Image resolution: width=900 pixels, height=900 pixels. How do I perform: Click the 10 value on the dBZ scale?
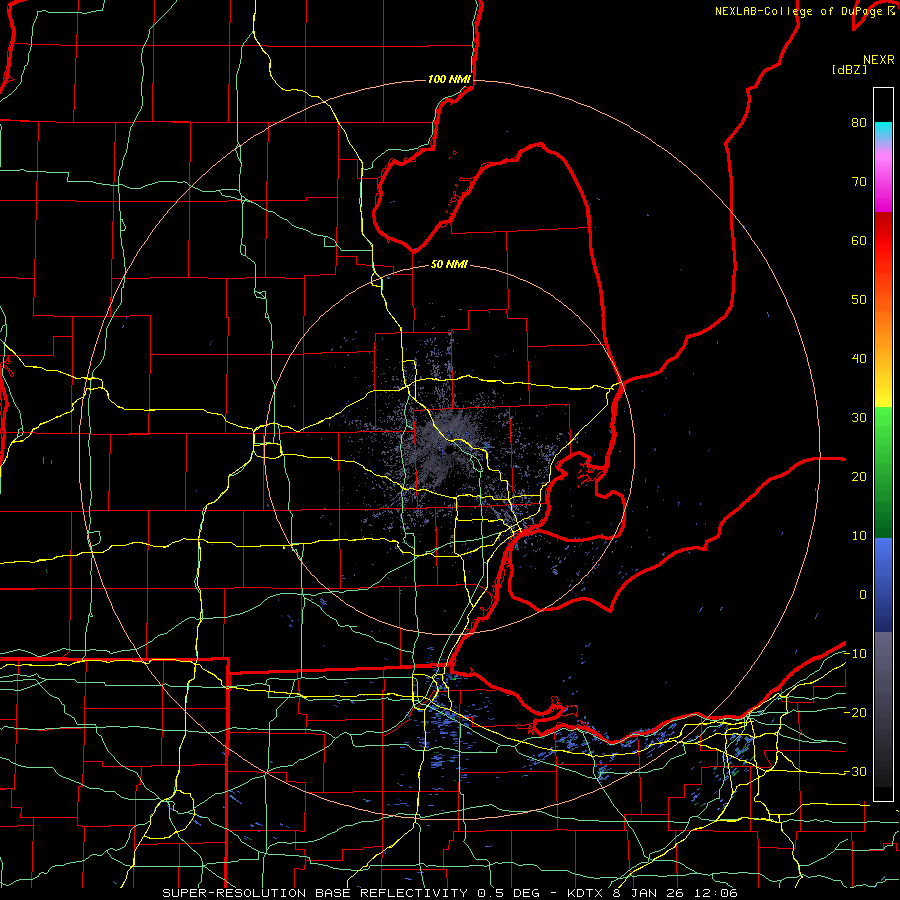click(x=859, y=536)
